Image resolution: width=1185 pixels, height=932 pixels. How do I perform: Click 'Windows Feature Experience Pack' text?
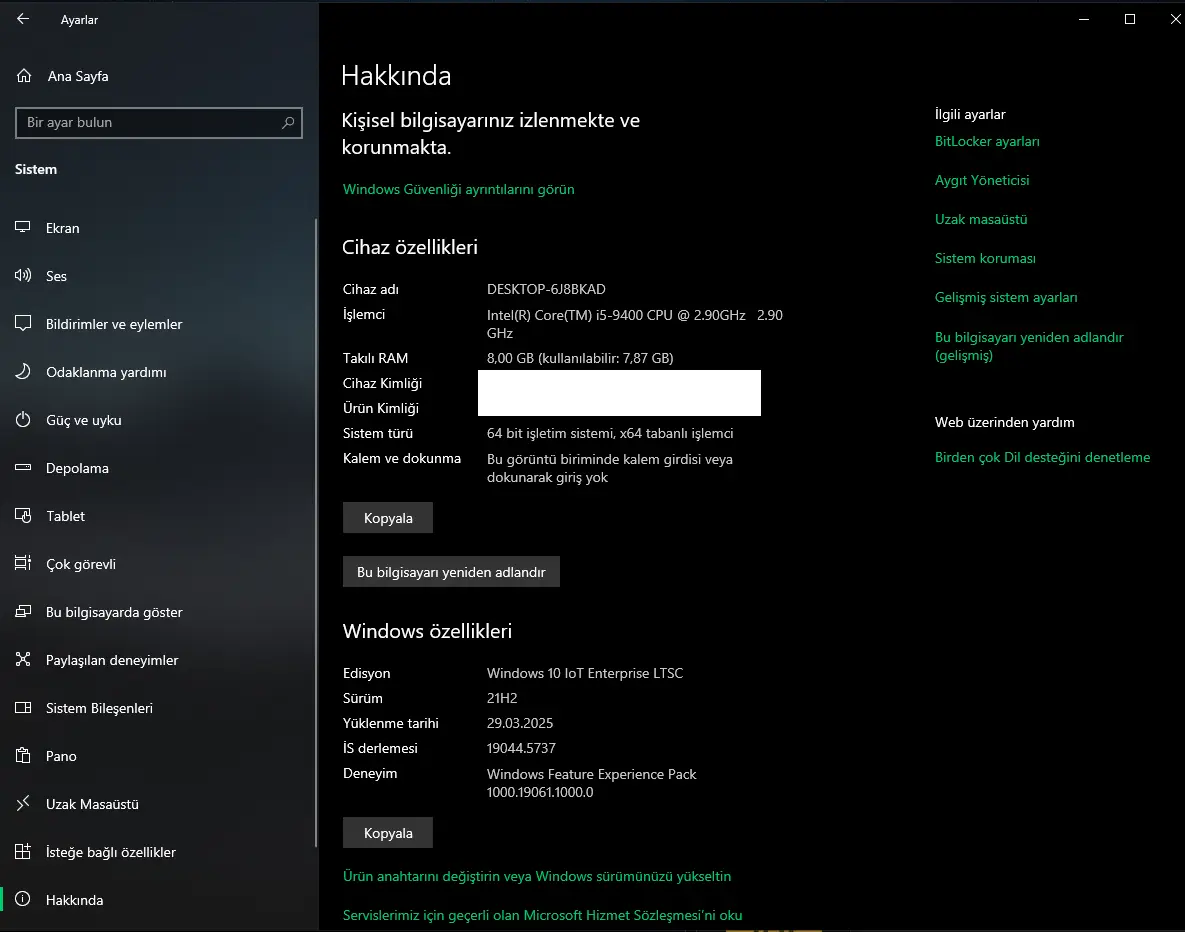click(x=592, y=774)
